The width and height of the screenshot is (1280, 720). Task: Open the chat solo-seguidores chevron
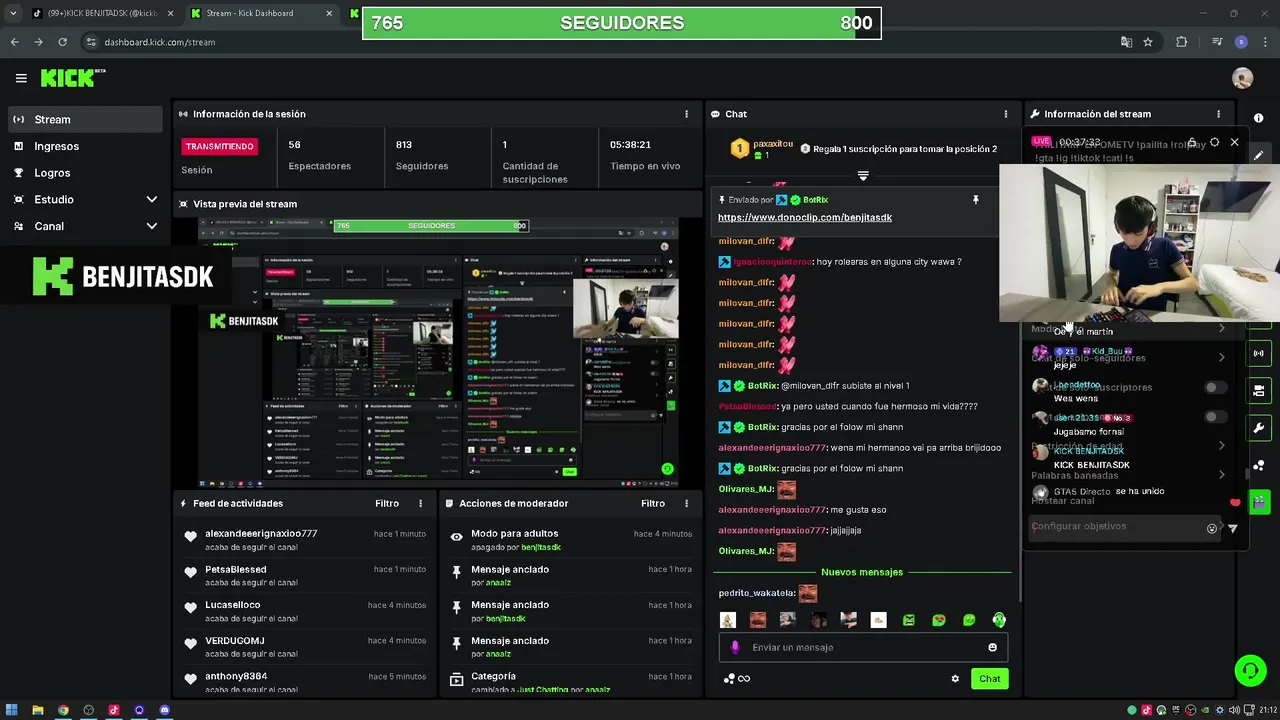point(1221,358)
